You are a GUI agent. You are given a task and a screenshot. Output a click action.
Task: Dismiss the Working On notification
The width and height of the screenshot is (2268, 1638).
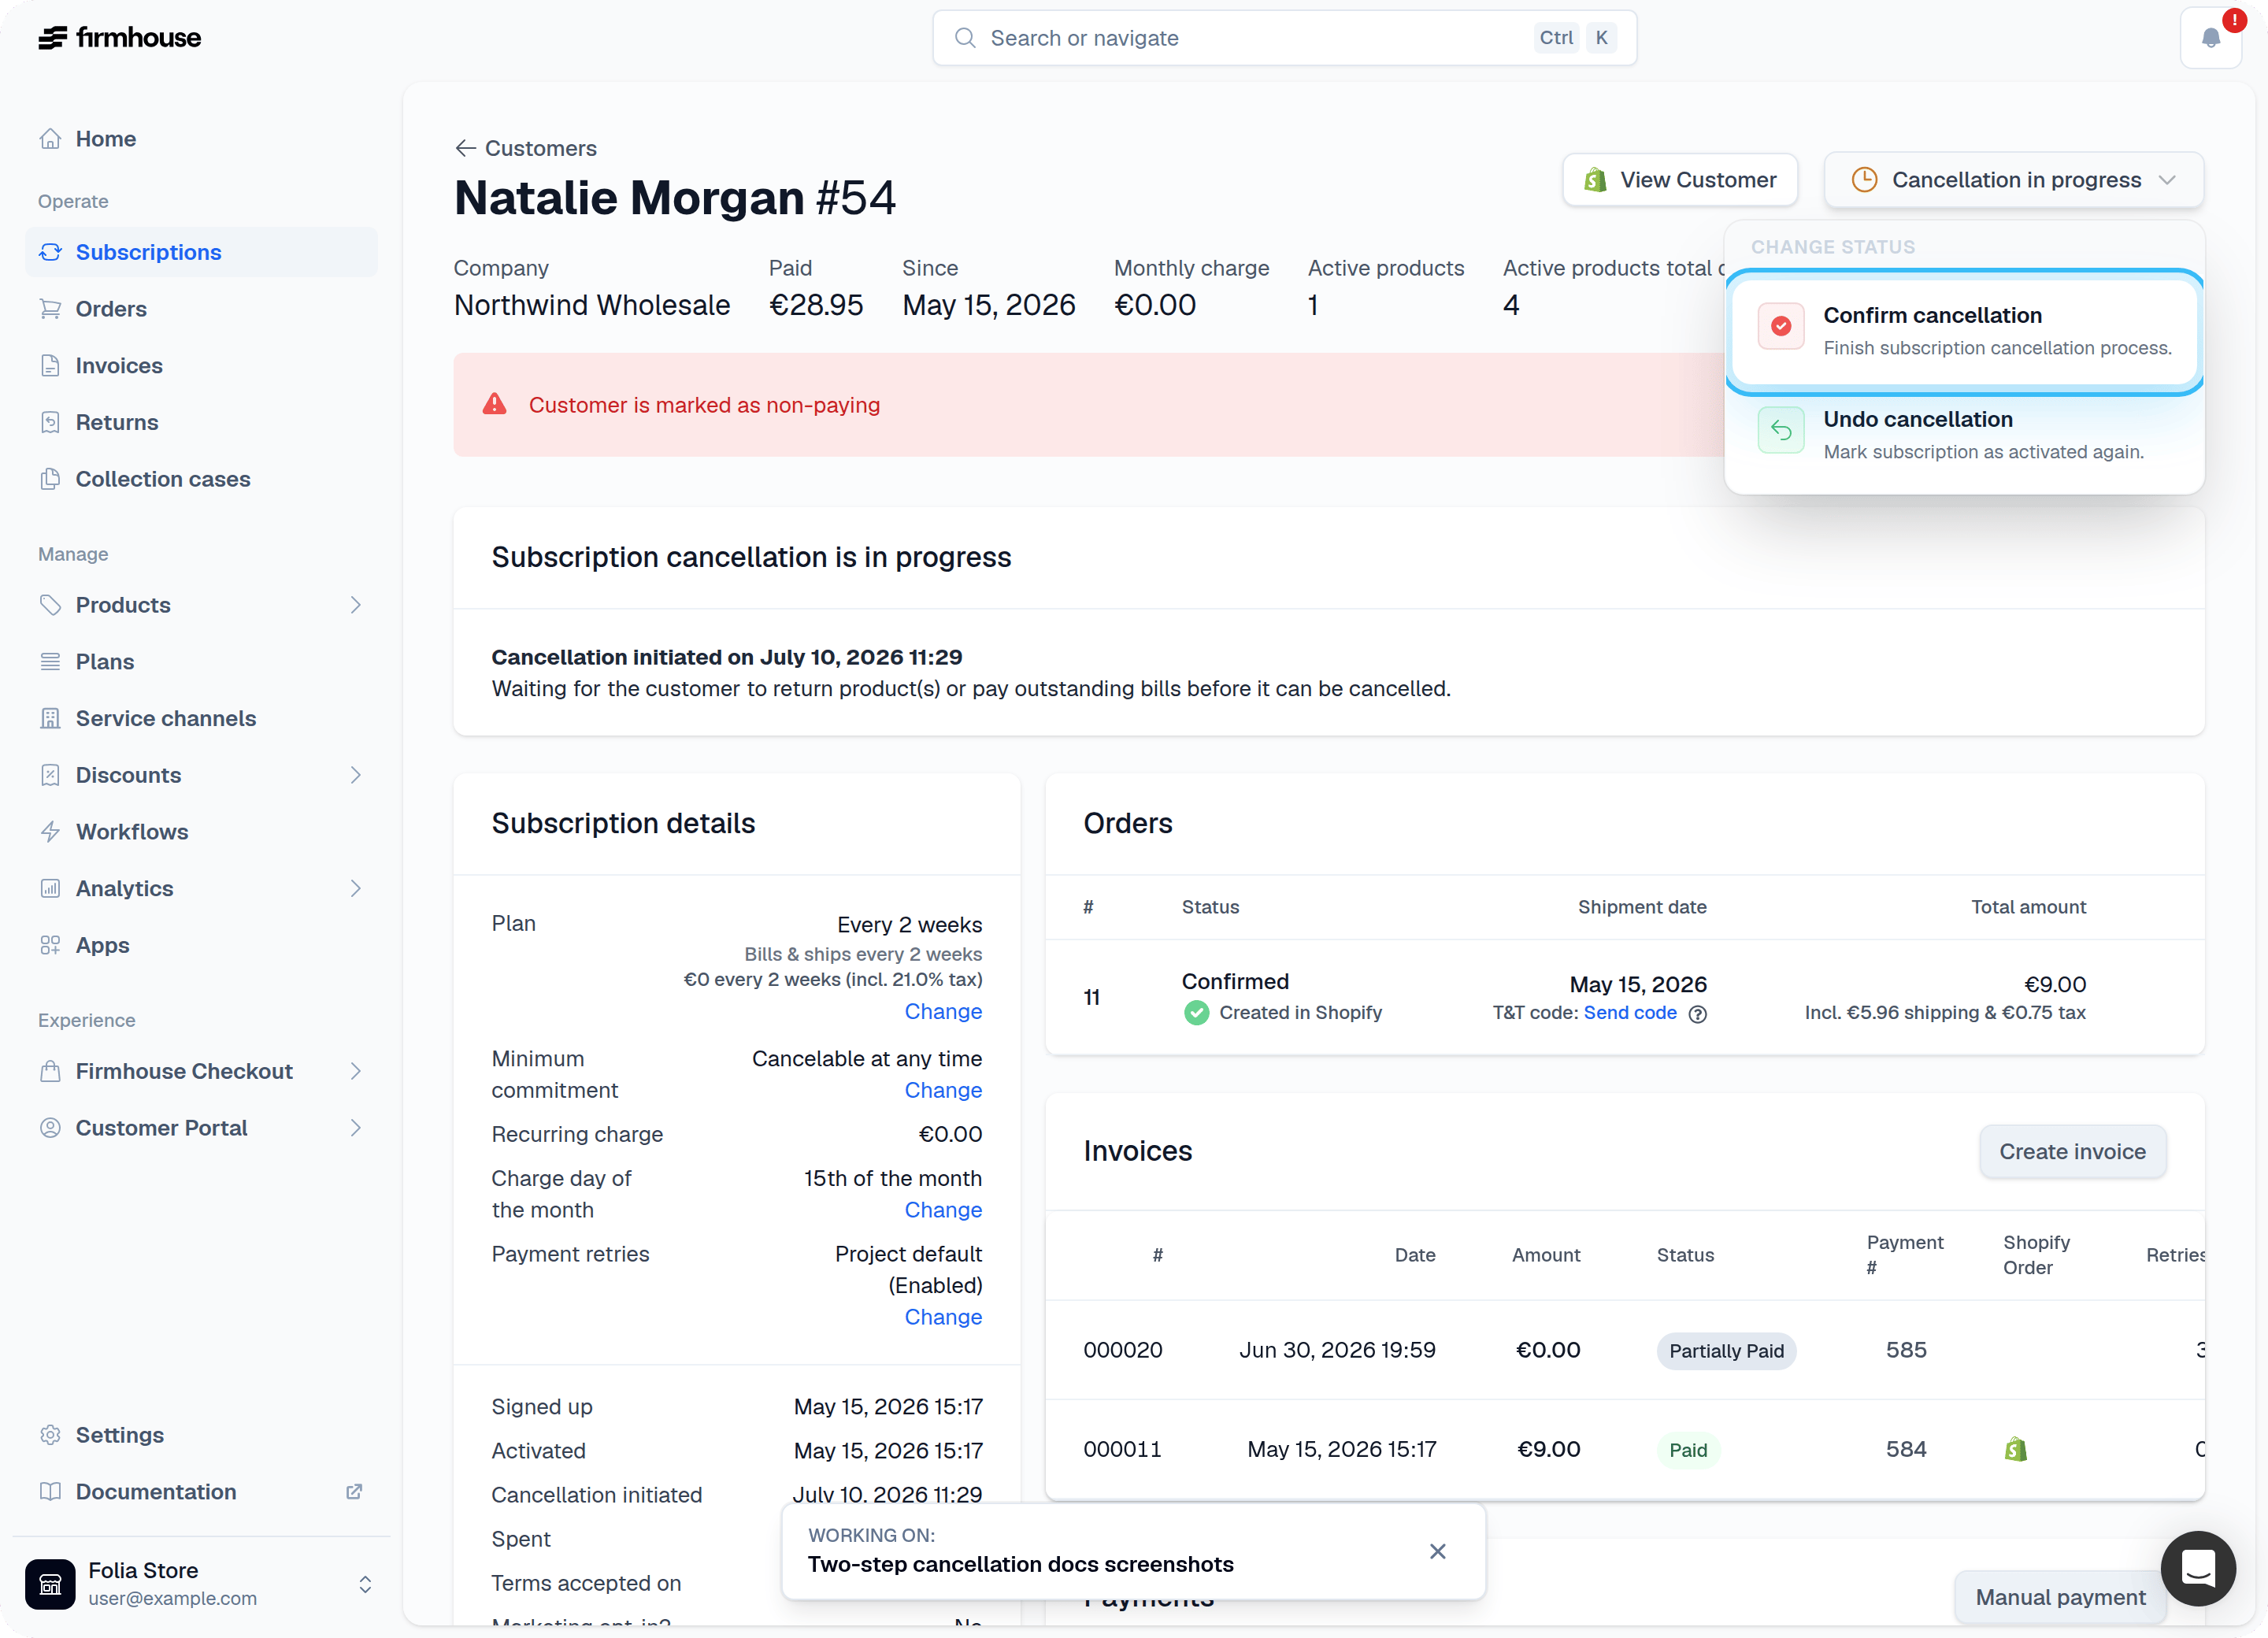click(1437, 1551)
